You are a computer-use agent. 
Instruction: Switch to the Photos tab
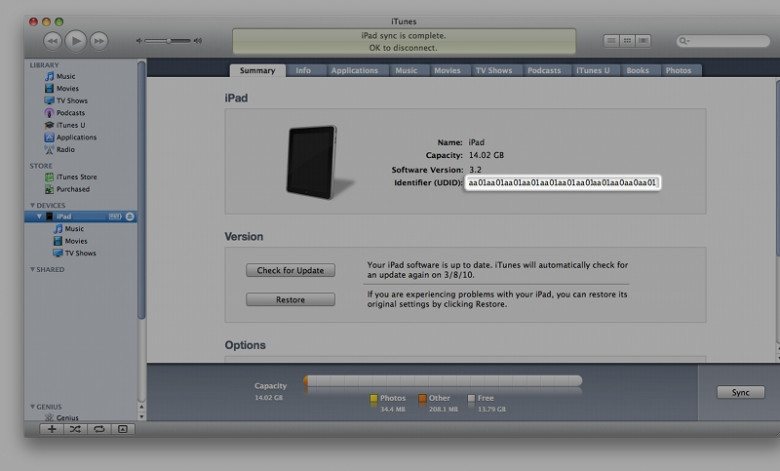click(x=679, y=71)
